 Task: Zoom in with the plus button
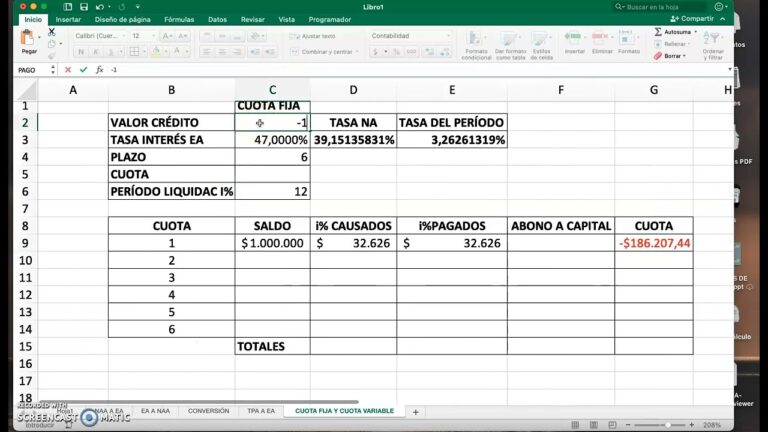point(692,425)
